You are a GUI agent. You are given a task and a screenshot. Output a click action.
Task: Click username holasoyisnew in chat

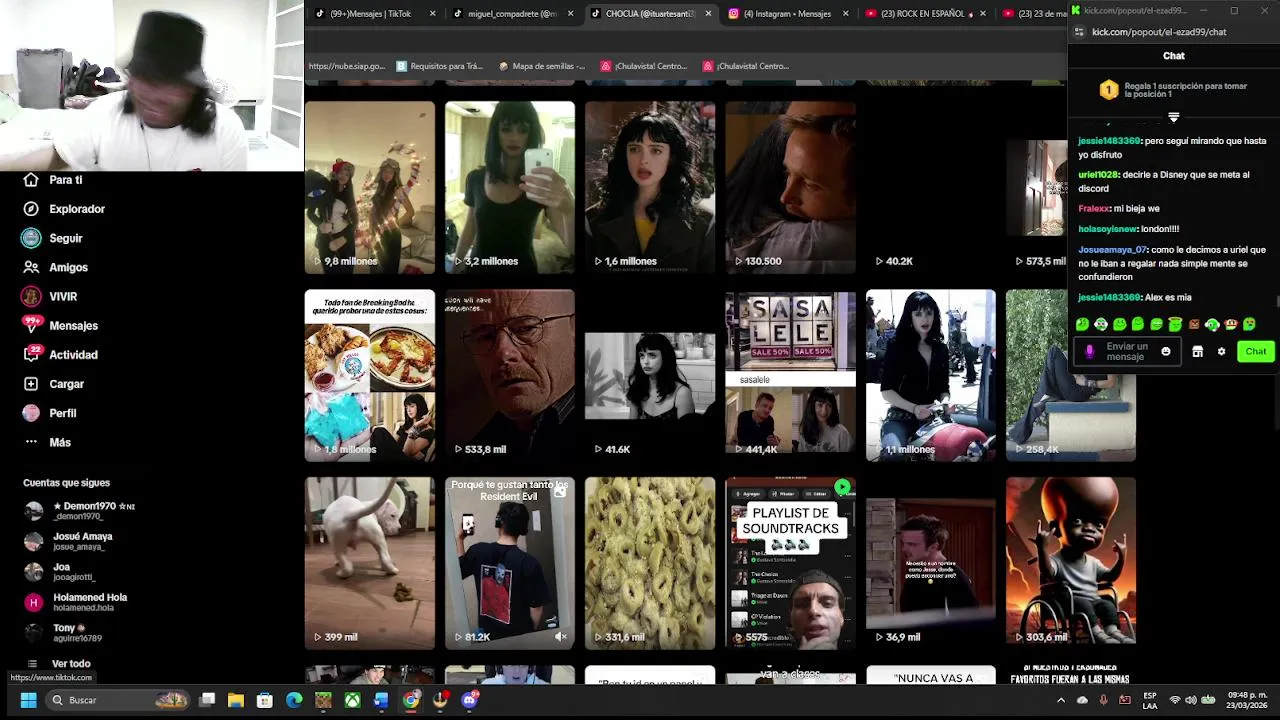(x=1108, y=229)
